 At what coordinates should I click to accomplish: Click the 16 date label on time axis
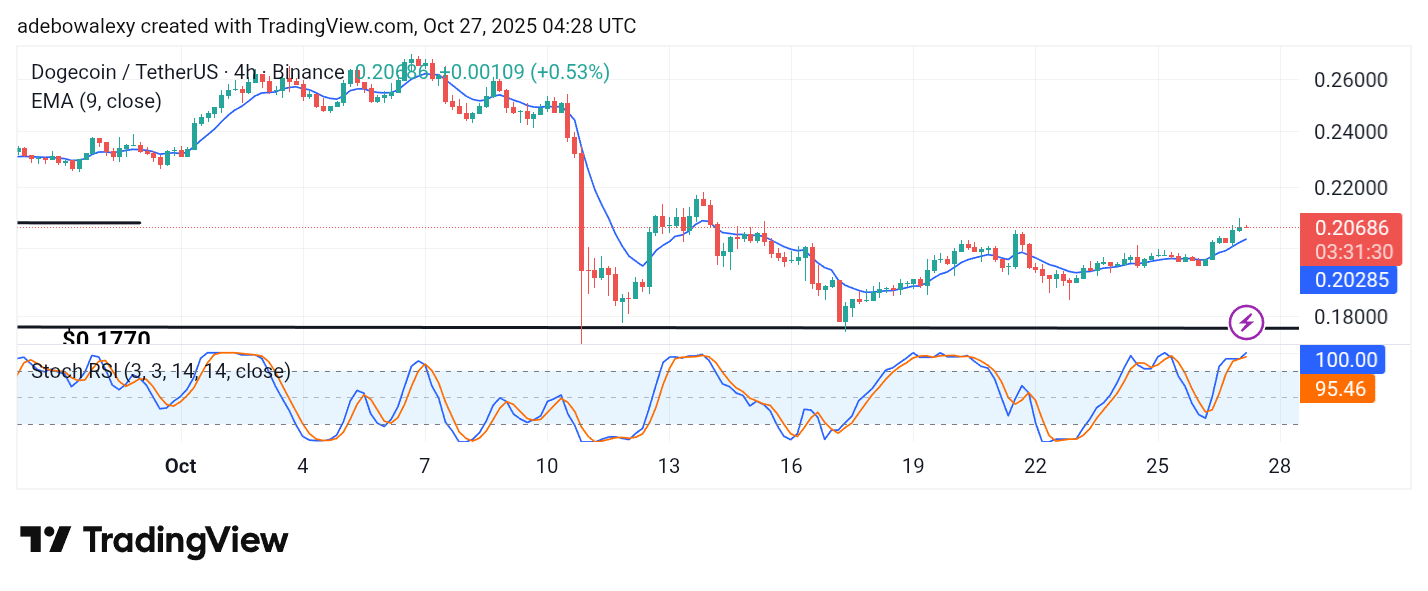(x=791, y=466)
